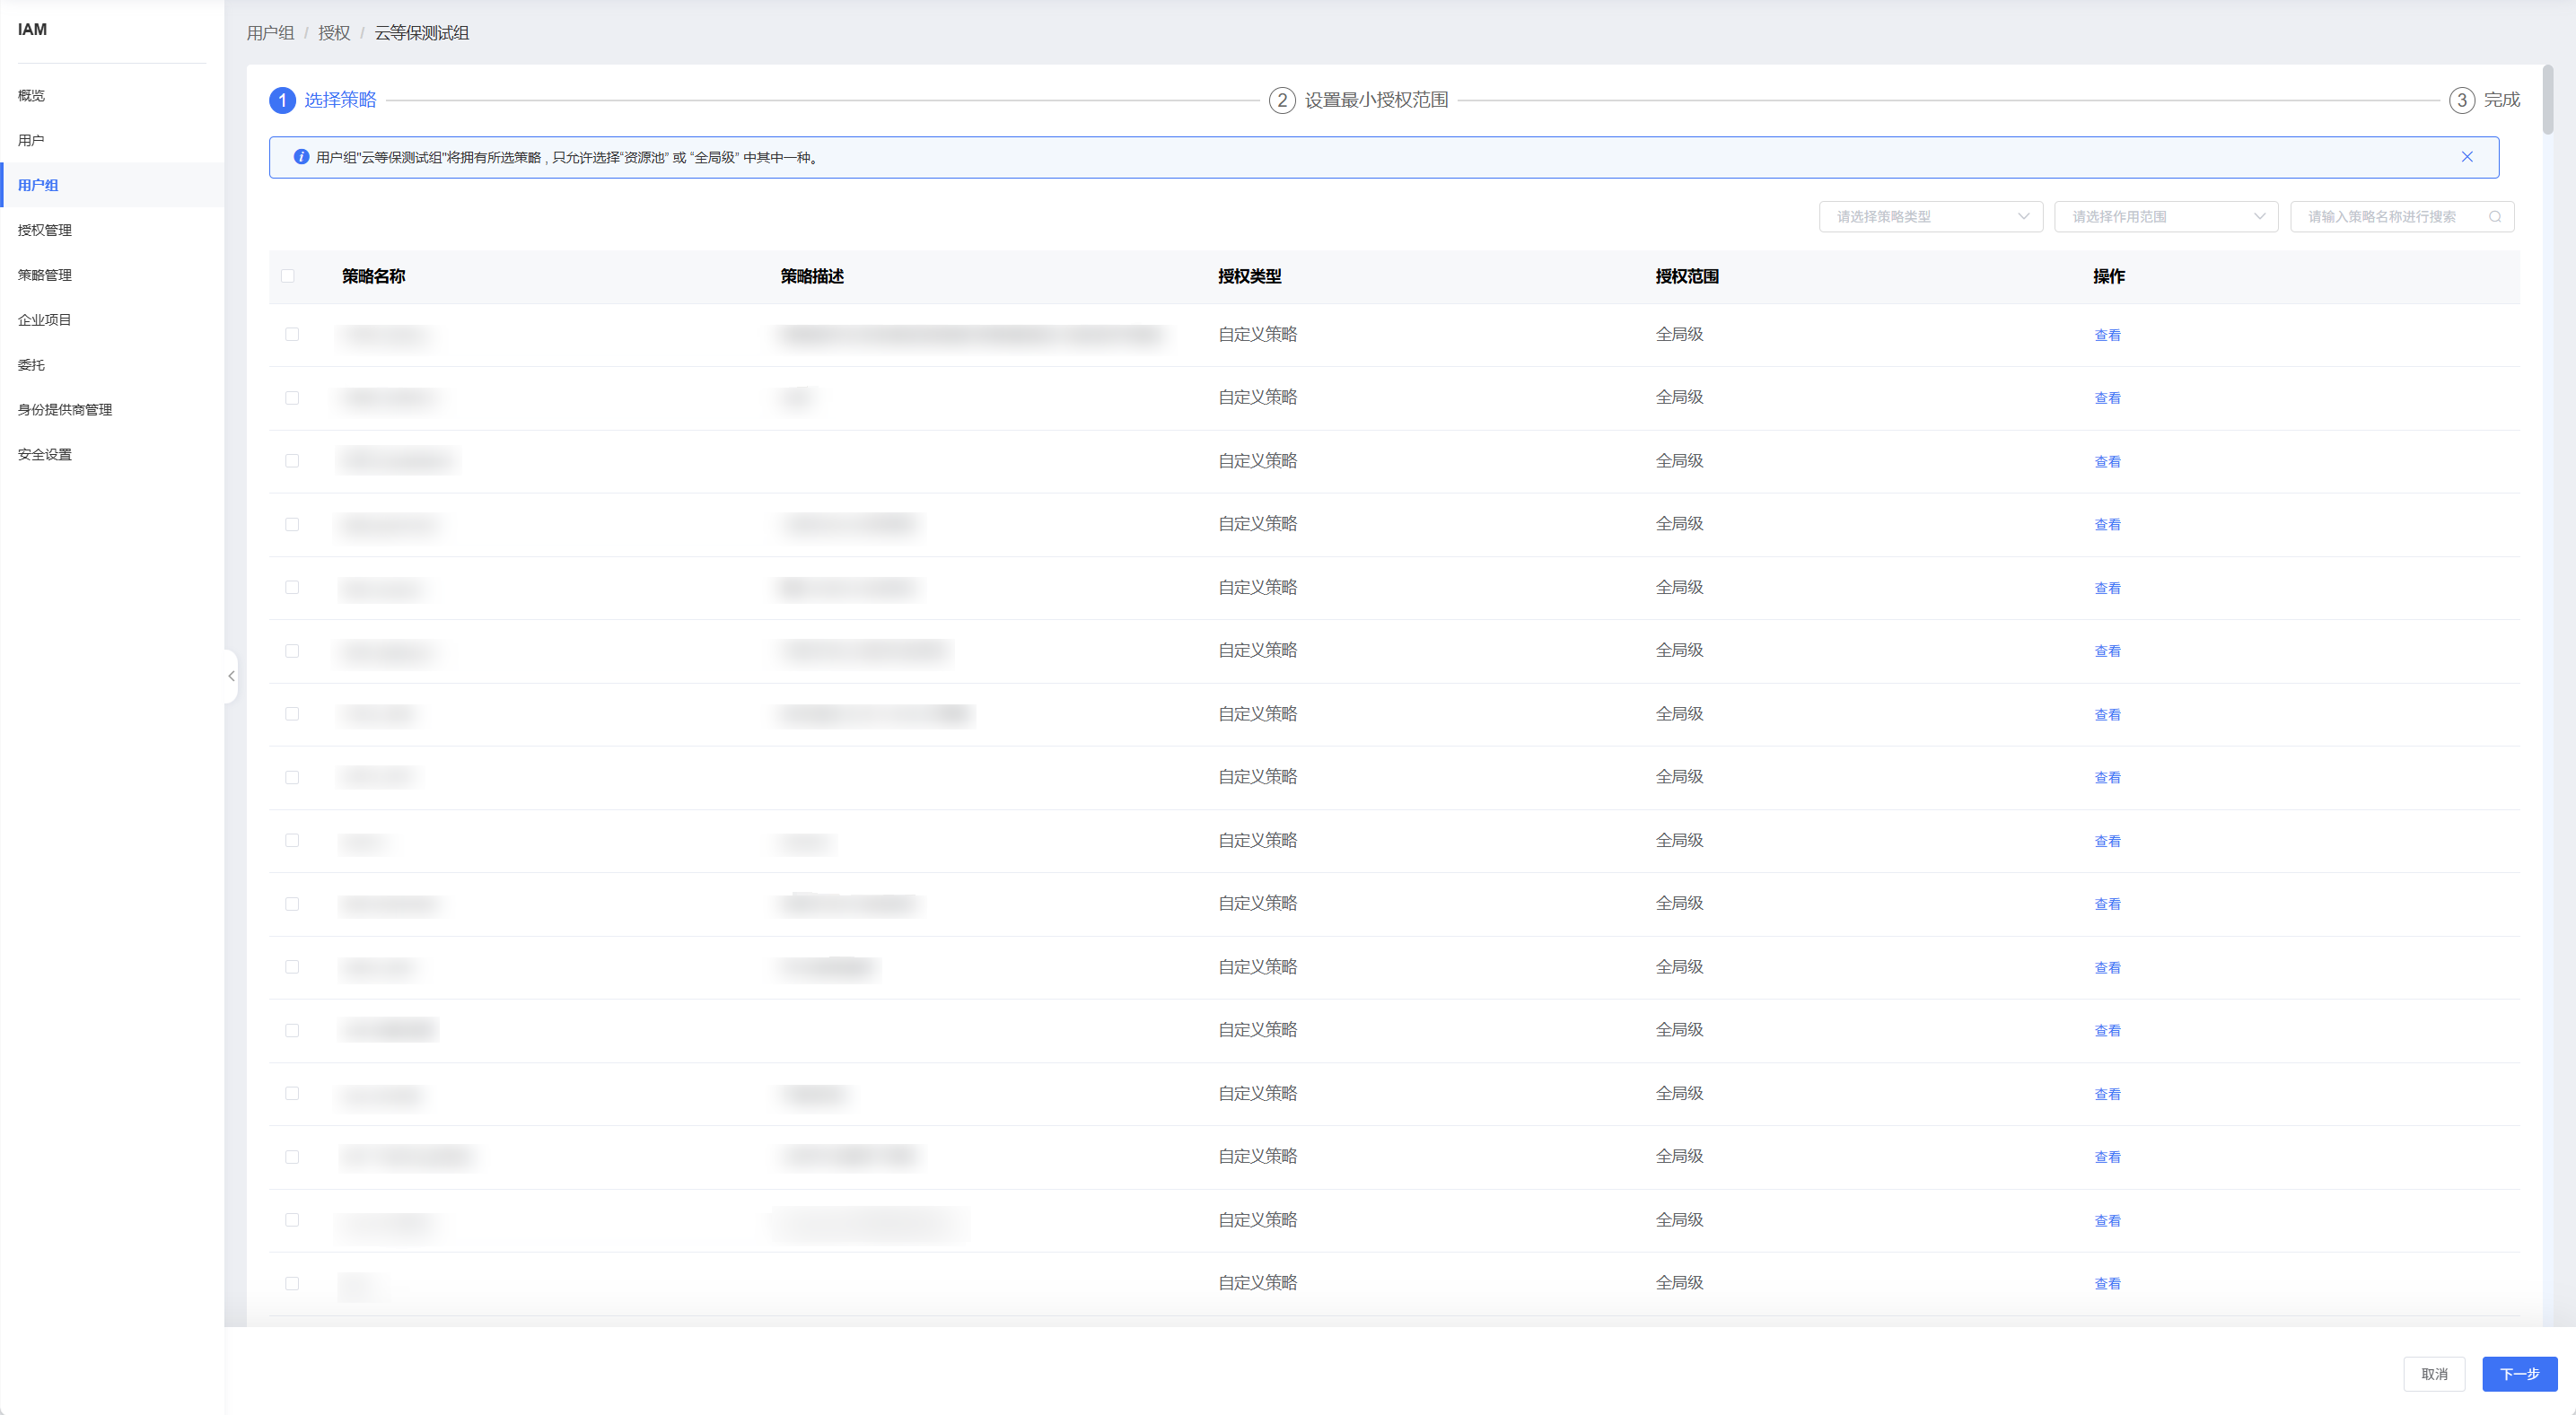2576x1415 pixels.
Task: Click the 选择策略 step label
Action: 340,100
